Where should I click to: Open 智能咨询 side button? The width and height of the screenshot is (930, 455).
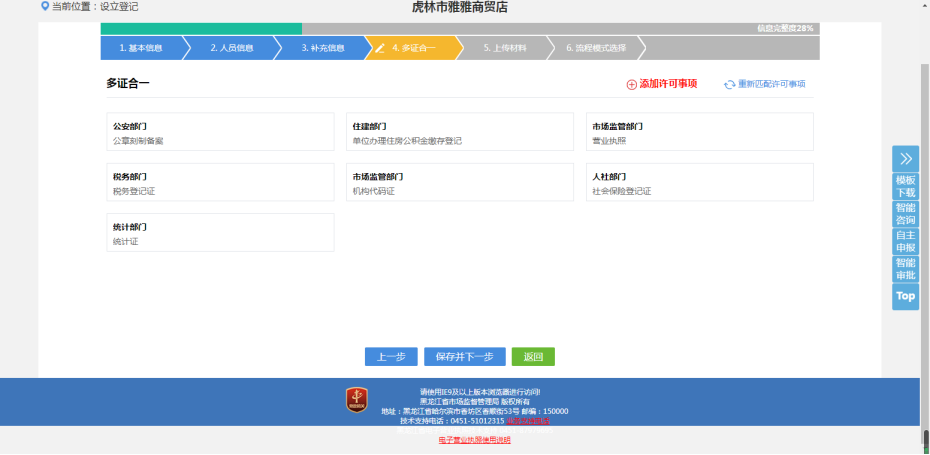(x=905, y=214)
